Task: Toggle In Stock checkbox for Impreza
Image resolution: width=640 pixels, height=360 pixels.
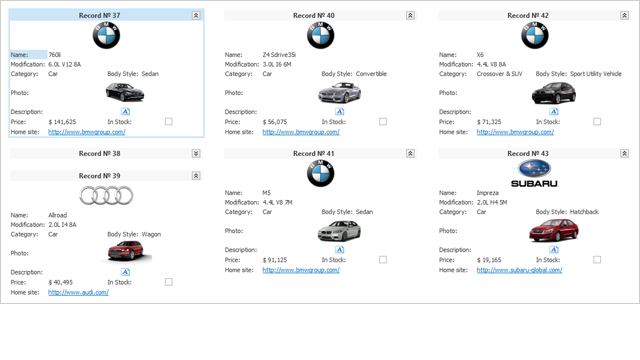Action: point(597,260)
